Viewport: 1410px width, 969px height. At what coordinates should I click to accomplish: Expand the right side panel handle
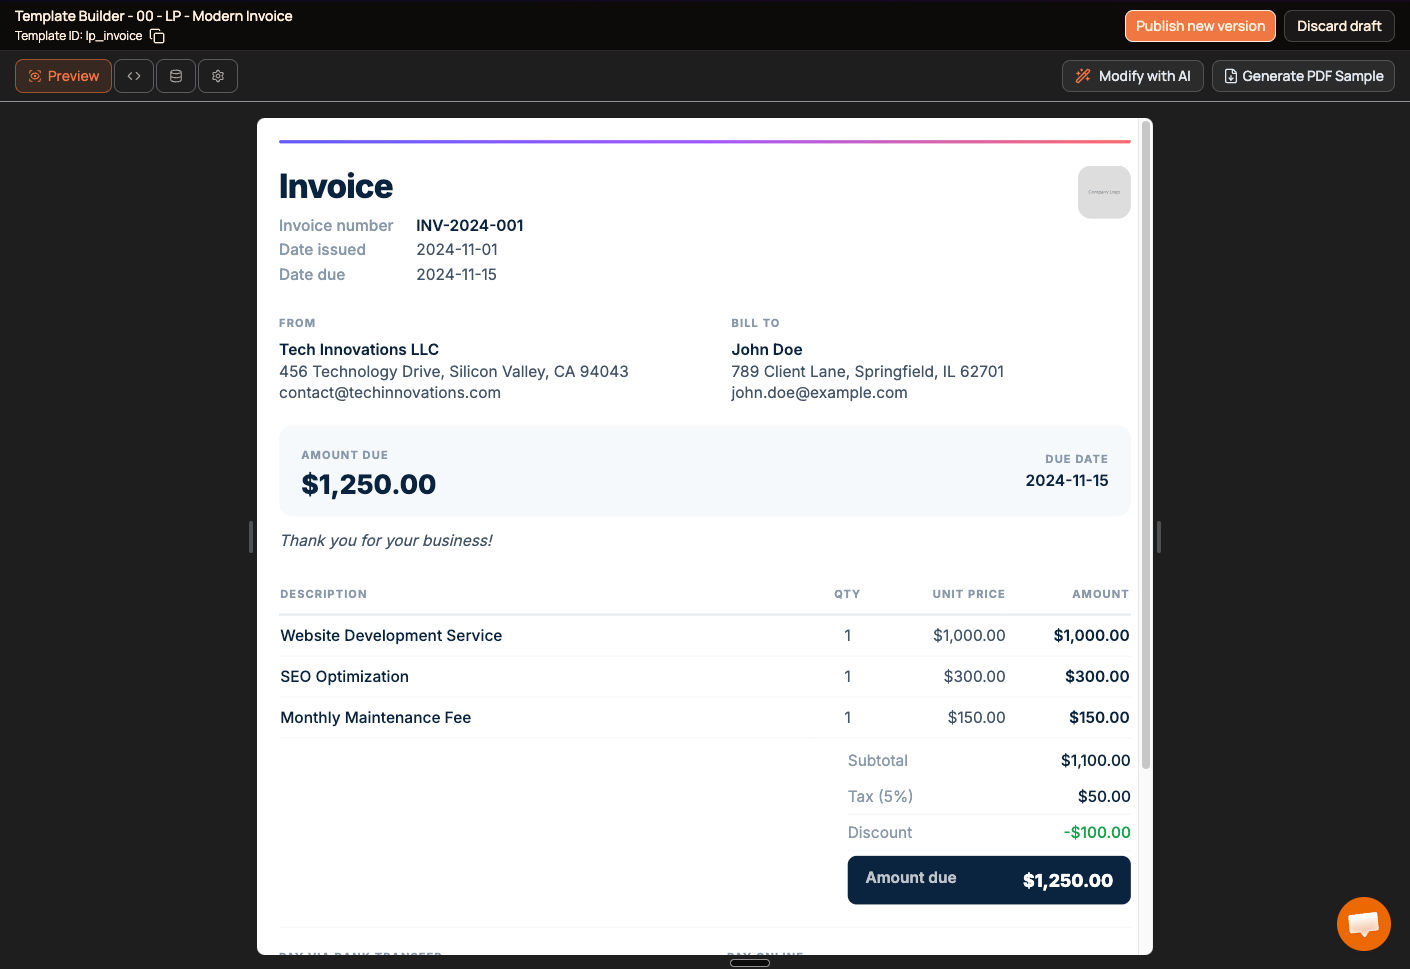tap(1158, 537)
